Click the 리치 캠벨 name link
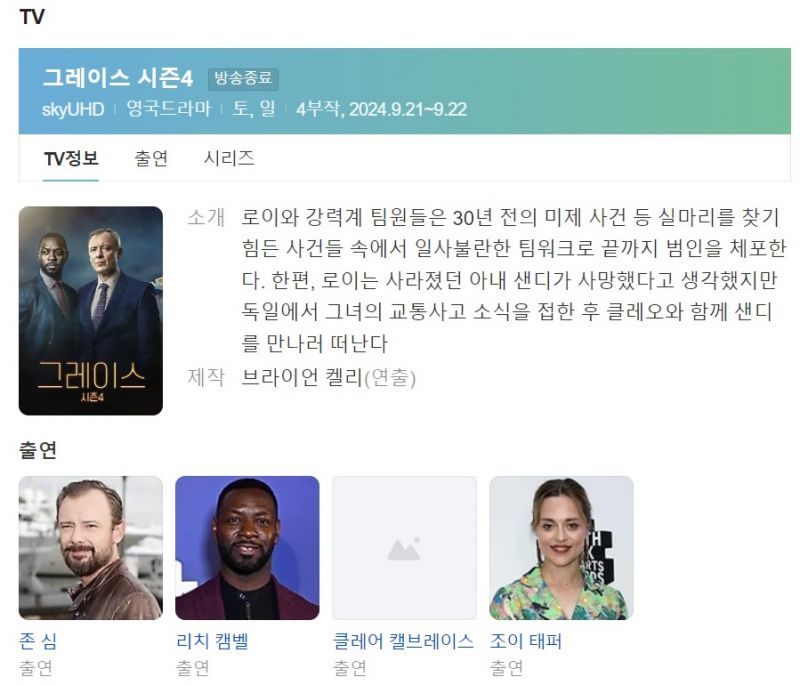Viewport: 800px width, 685px height. click(212, 641)
